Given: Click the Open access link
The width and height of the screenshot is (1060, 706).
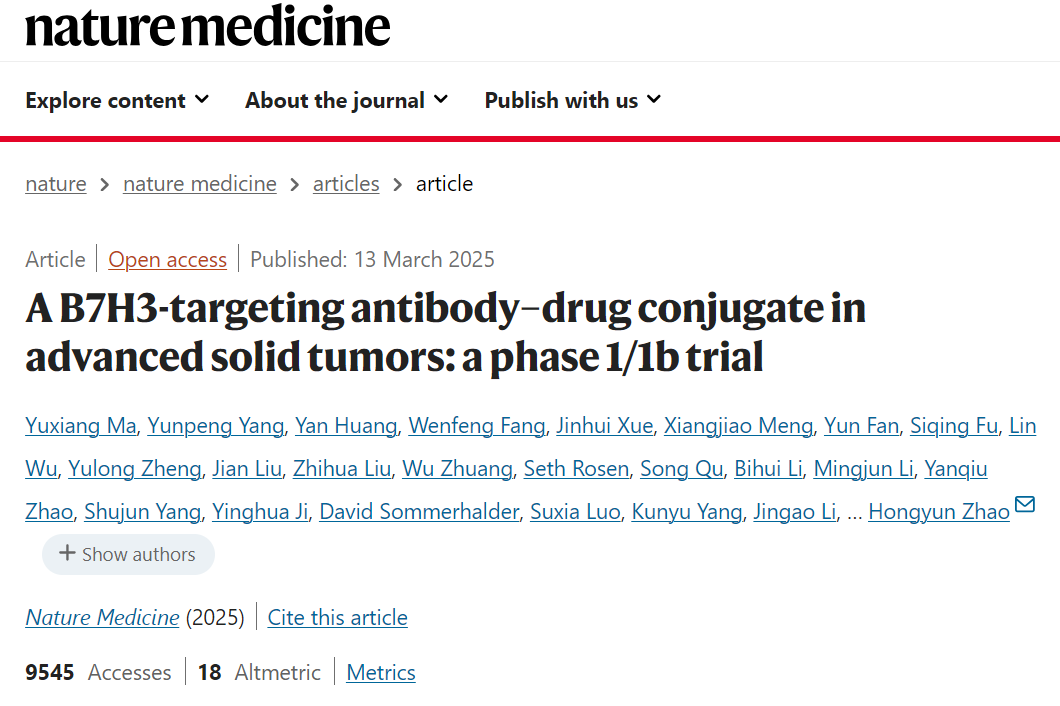Looking at the screenshot, I should pyautogui.click(x=168, y=260).
